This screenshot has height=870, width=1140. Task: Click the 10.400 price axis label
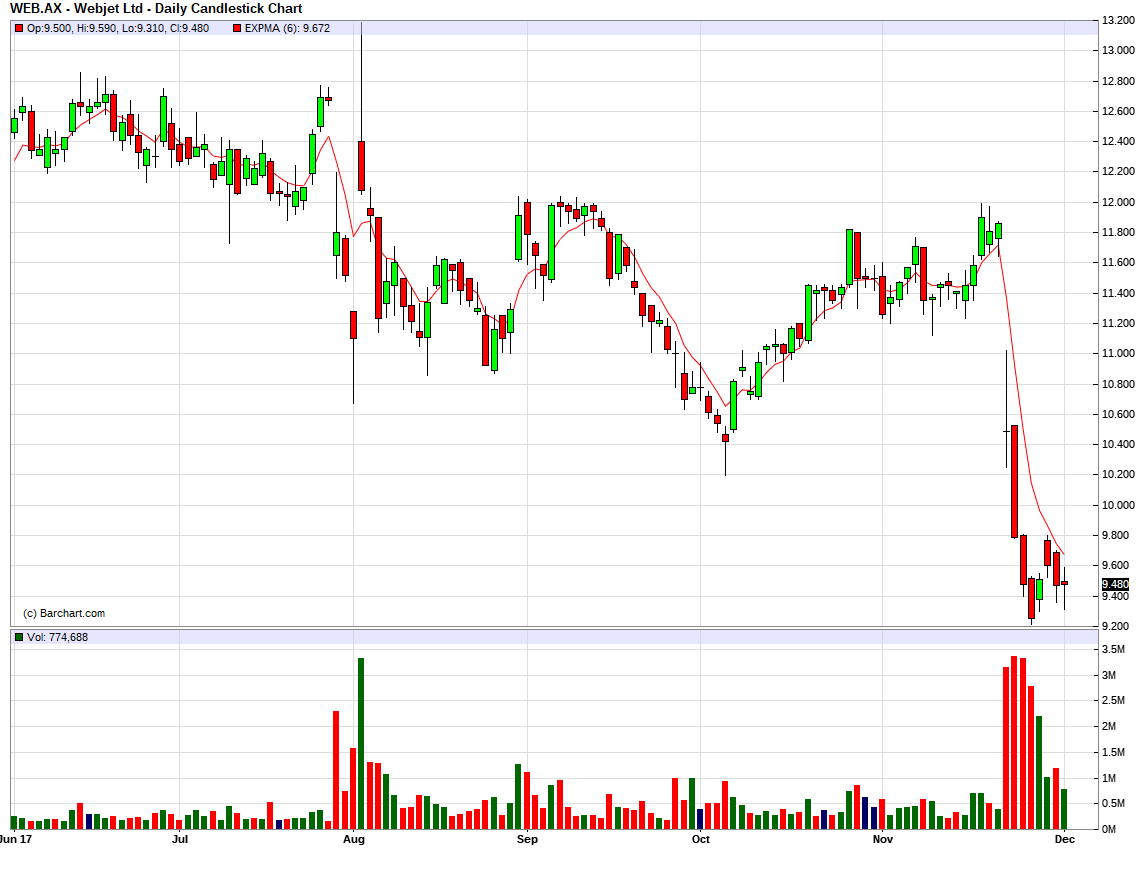point(1118,444)
